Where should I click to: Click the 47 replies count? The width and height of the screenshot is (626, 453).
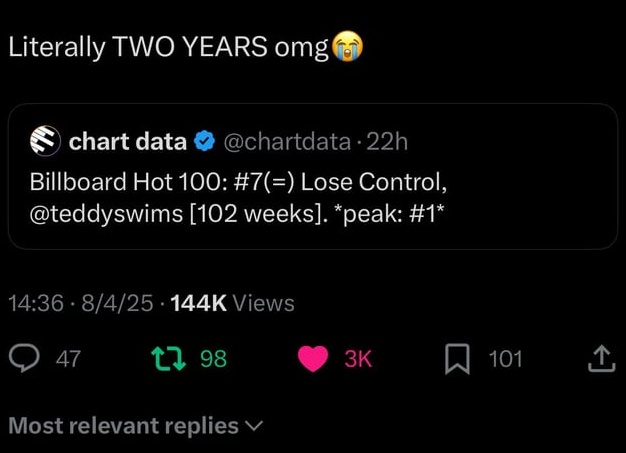click(68, 358)
